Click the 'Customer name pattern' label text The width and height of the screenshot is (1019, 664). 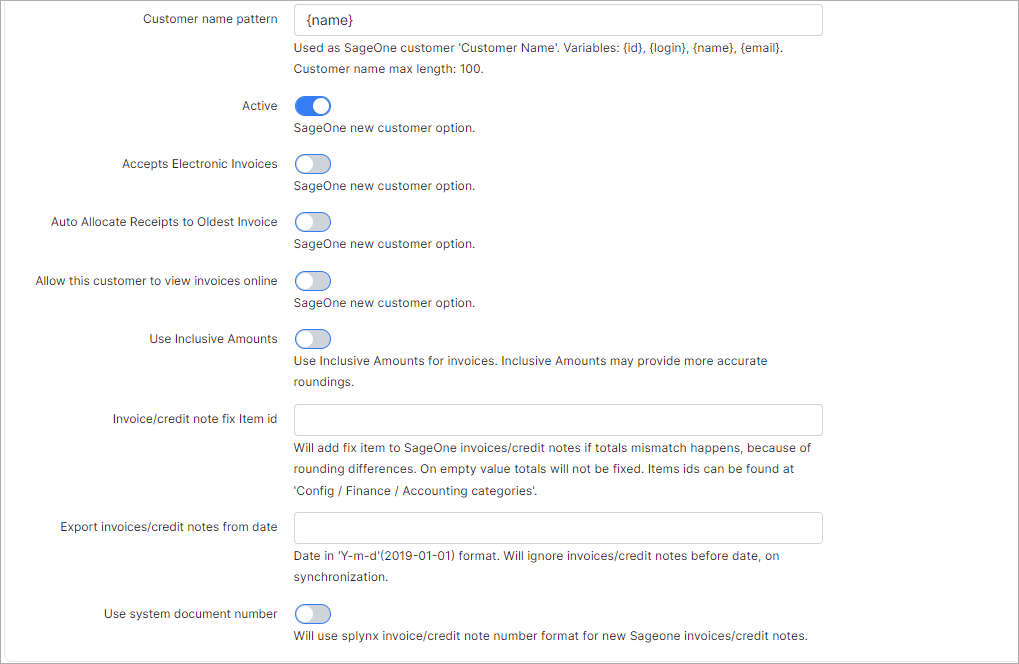(x=210, y=20)
